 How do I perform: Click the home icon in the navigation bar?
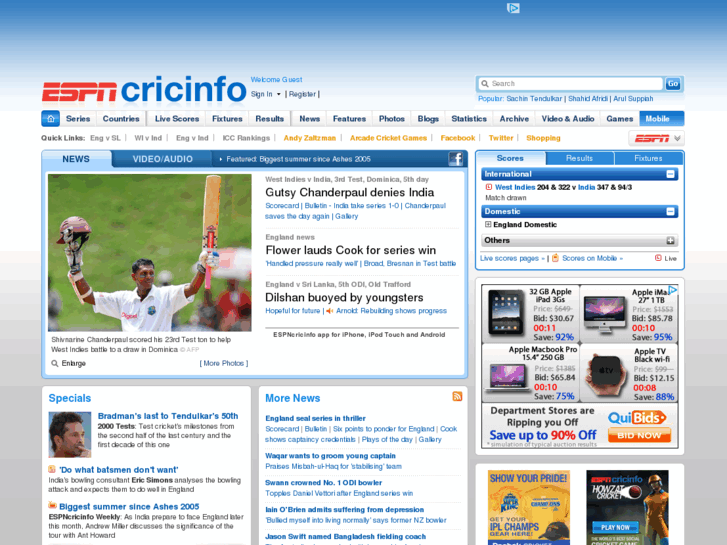point(51,119)
